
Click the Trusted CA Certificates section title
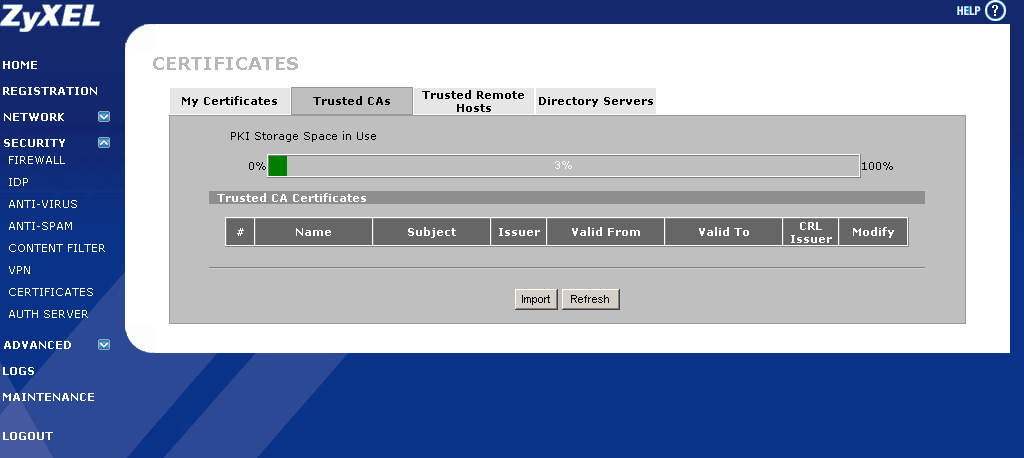click(x=292, y=198)
